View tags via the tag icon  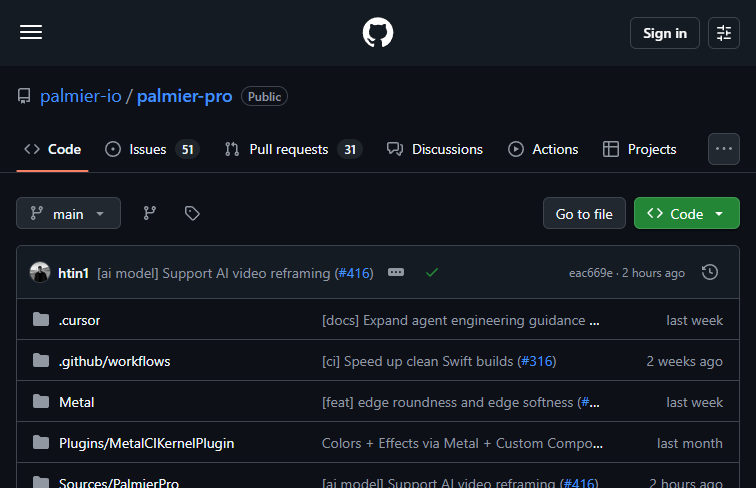(192, 213)
